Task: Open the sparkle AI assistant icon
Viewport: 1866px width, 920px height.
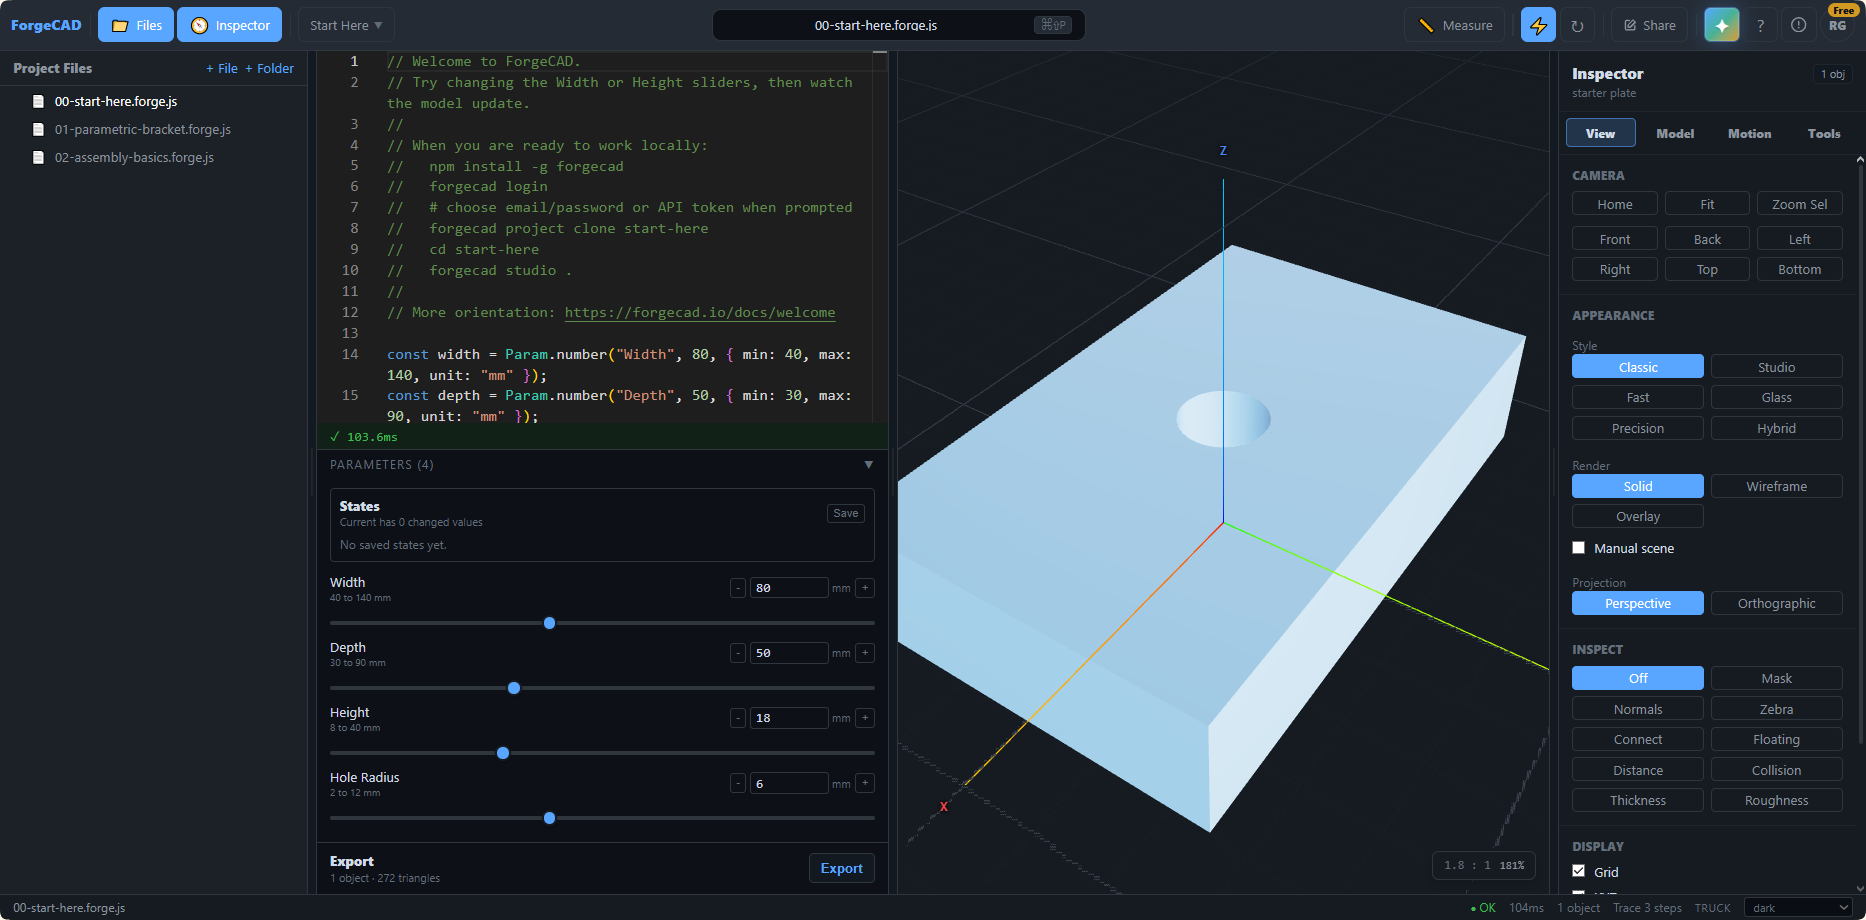Action: click(x=1721, y=25)
